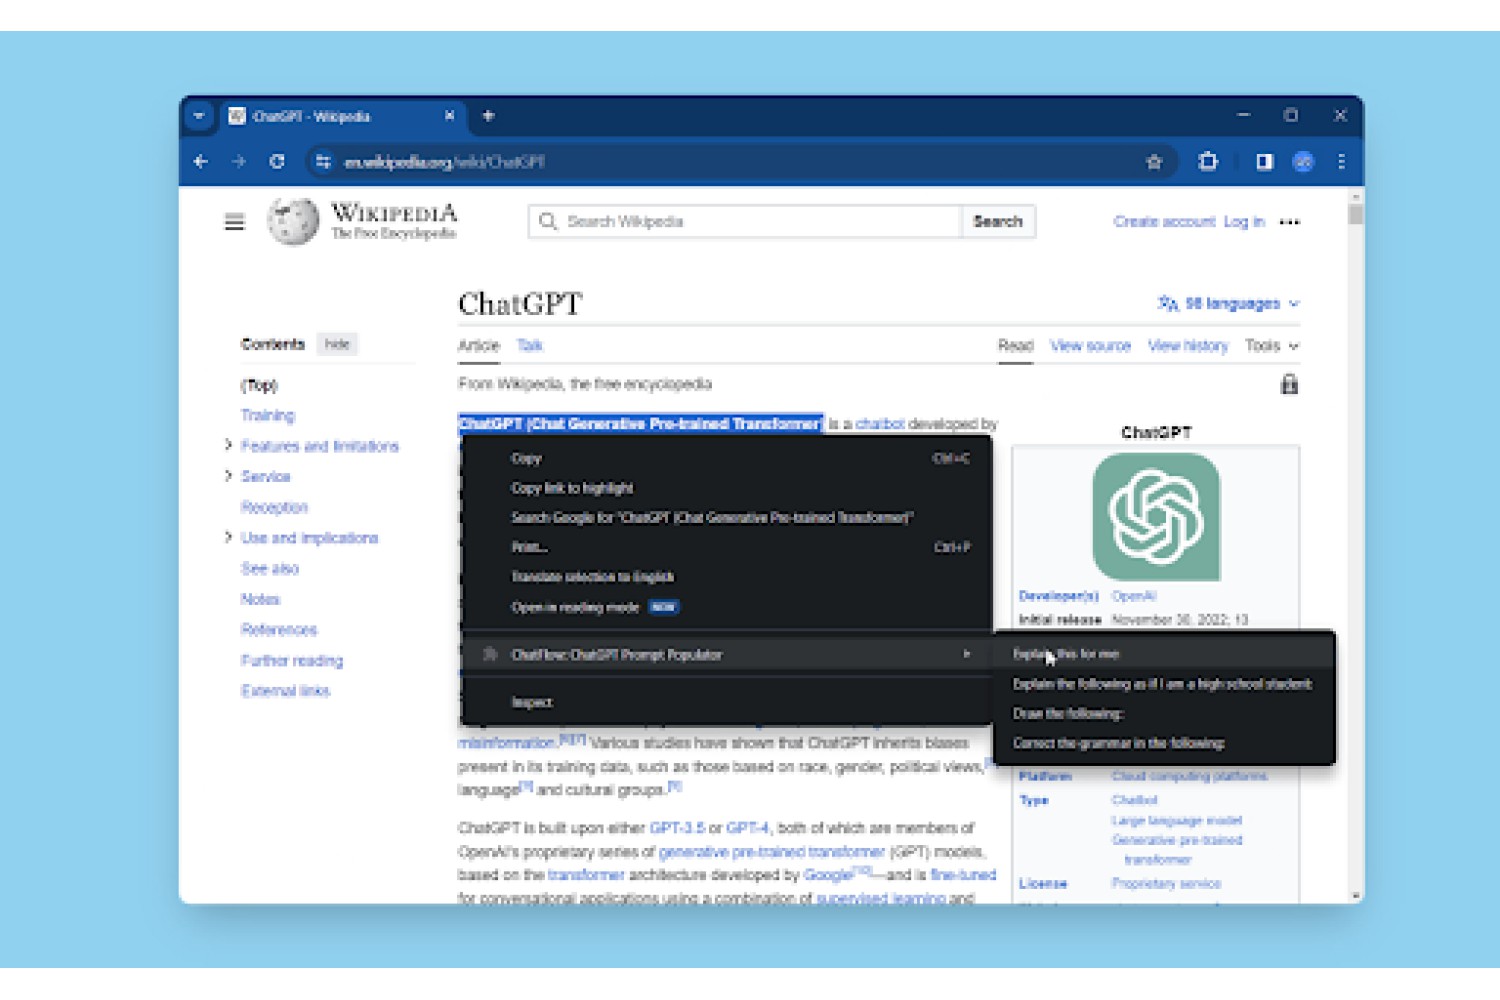Image resolution: width=1500 pixels, height=1000 pixels.
Task: Expand the Use and implications section
Action: [x=228, y=537]
